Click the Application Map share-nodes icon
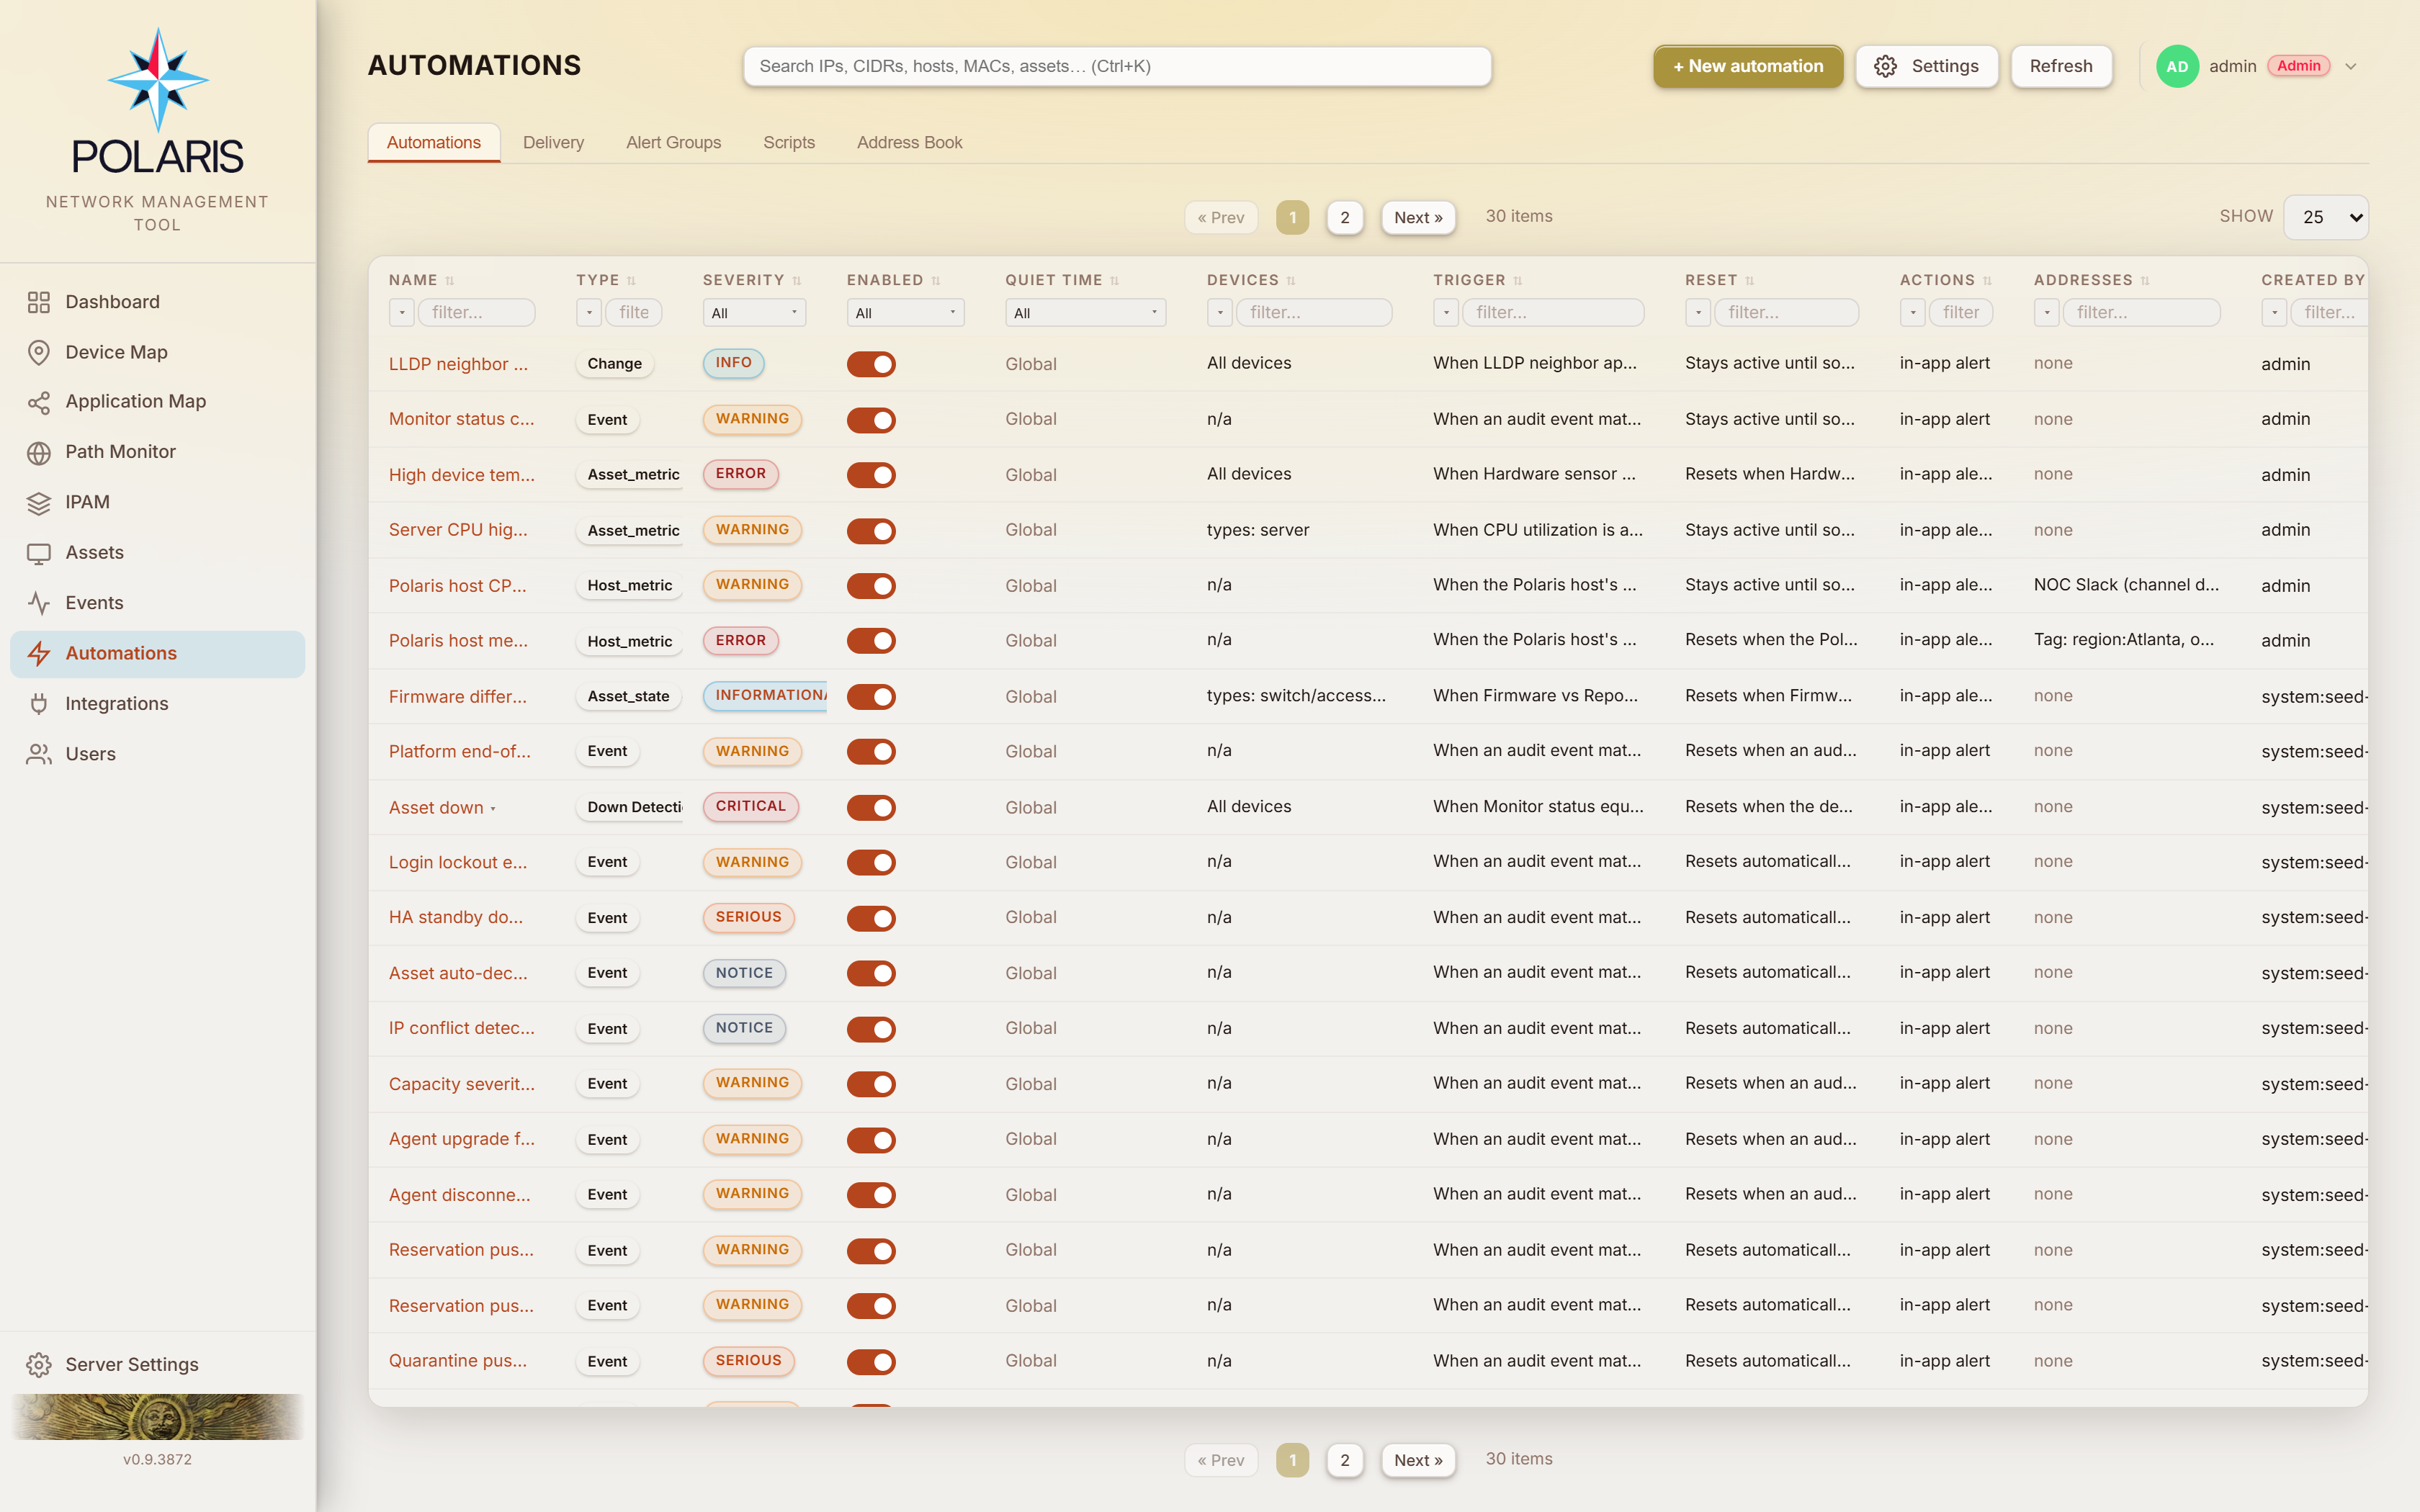Screen dimensions: 2420x1512 pyautogui.click(x=39, y=402)
